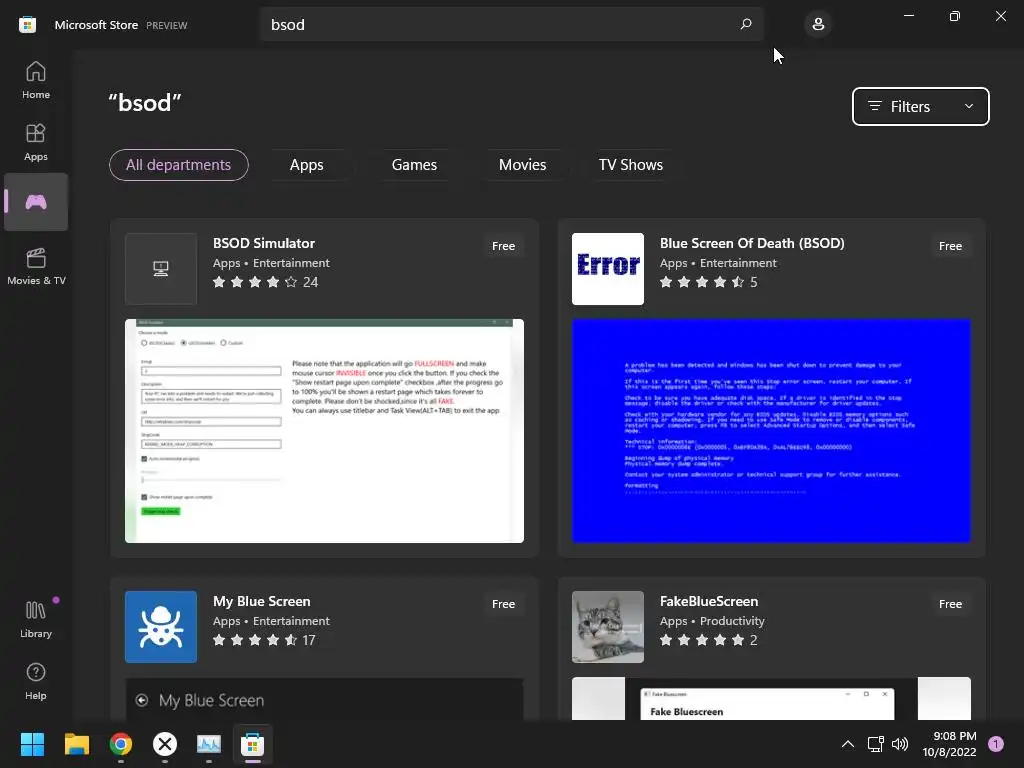
Task: Click the search magnifier icon
Action: [746, 24]
